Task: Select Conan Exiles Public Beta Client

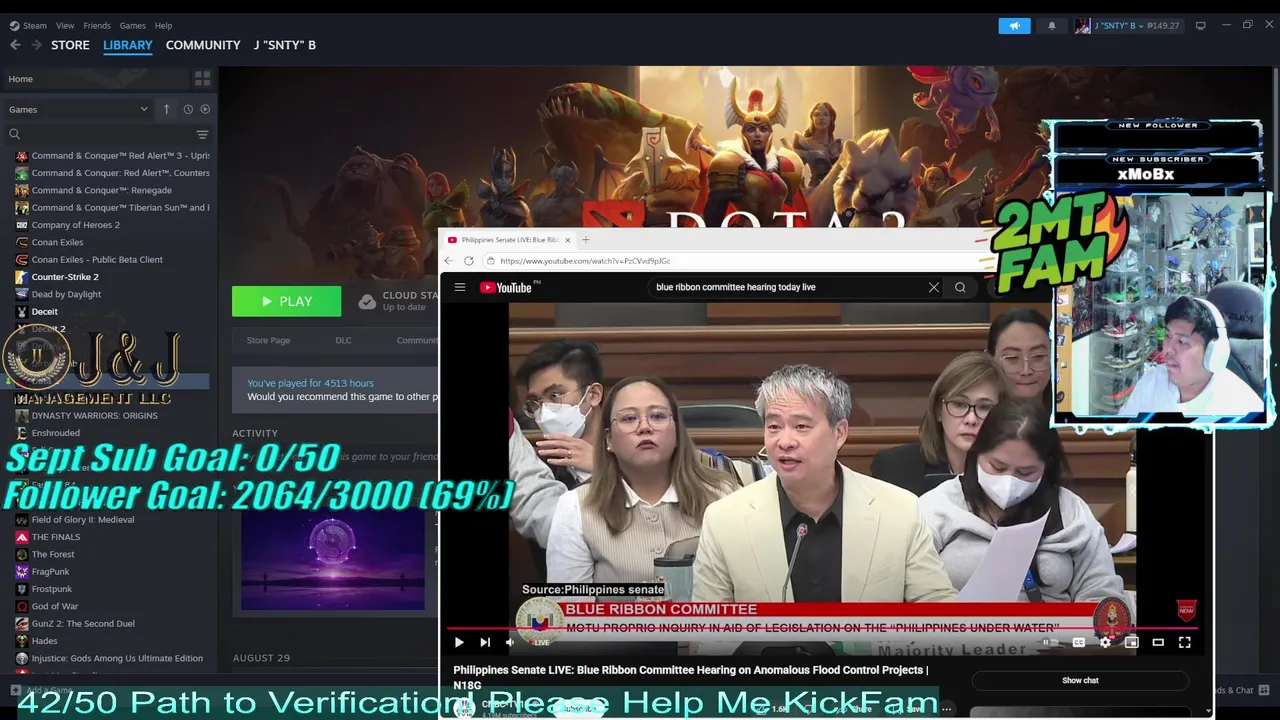Action: [x=97, y=260]
